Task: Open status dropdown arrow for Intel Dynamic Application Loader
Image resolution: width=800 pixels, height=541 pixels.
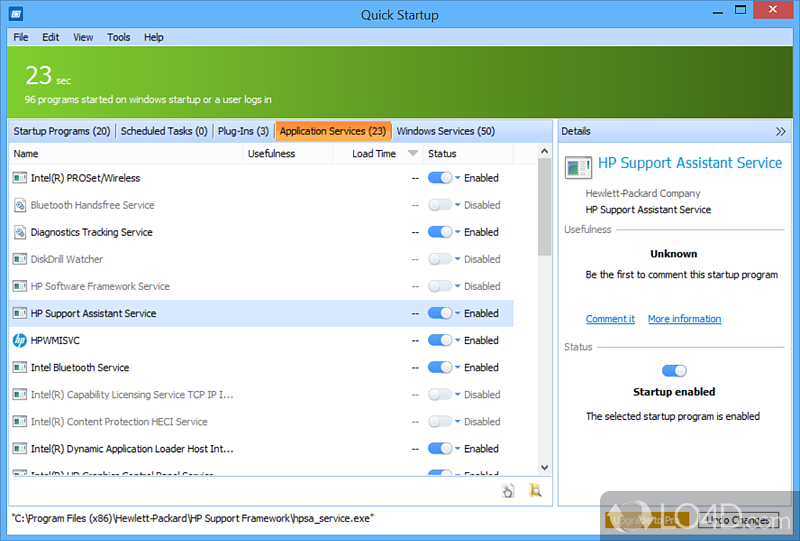Action: click(458, 448)
